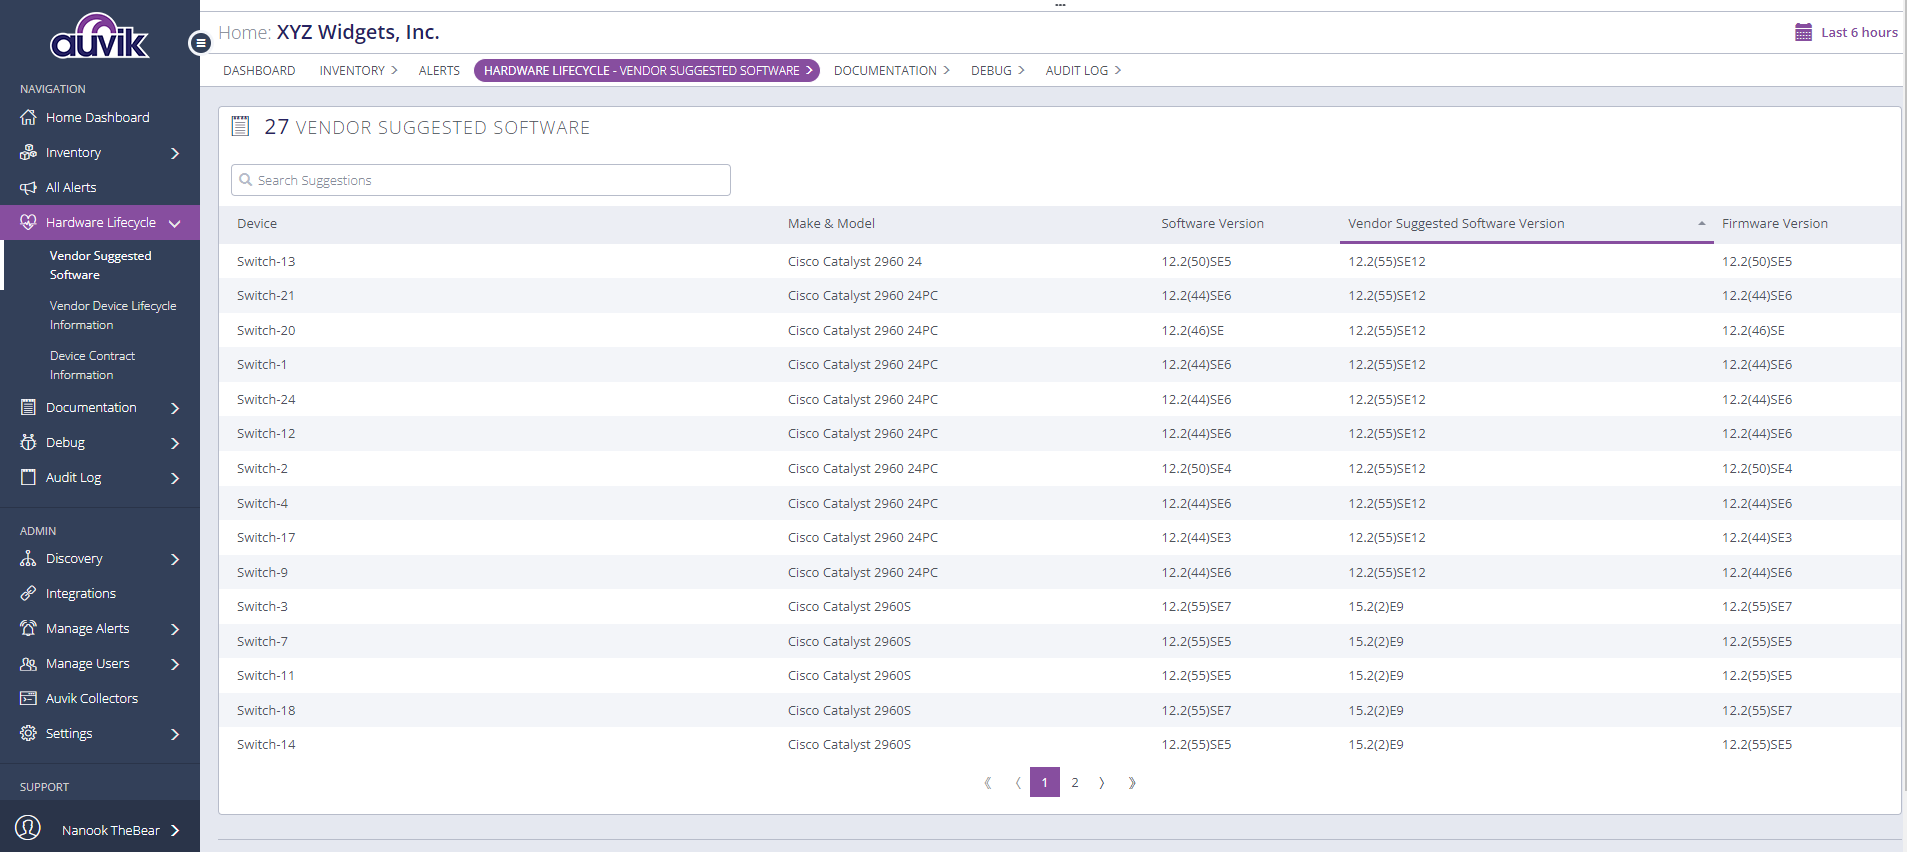Click the XYZ Widgets, Inc. site title

coord(358,32)
